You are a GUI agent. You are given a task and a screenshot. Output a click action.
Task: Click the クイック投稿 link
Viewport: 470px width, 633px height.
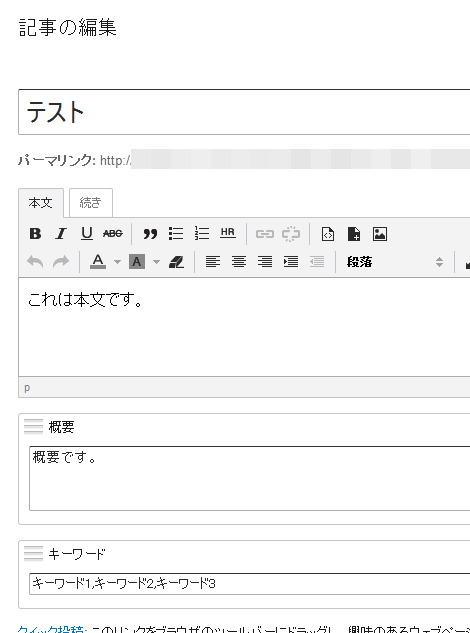click(x=50, y=629)
